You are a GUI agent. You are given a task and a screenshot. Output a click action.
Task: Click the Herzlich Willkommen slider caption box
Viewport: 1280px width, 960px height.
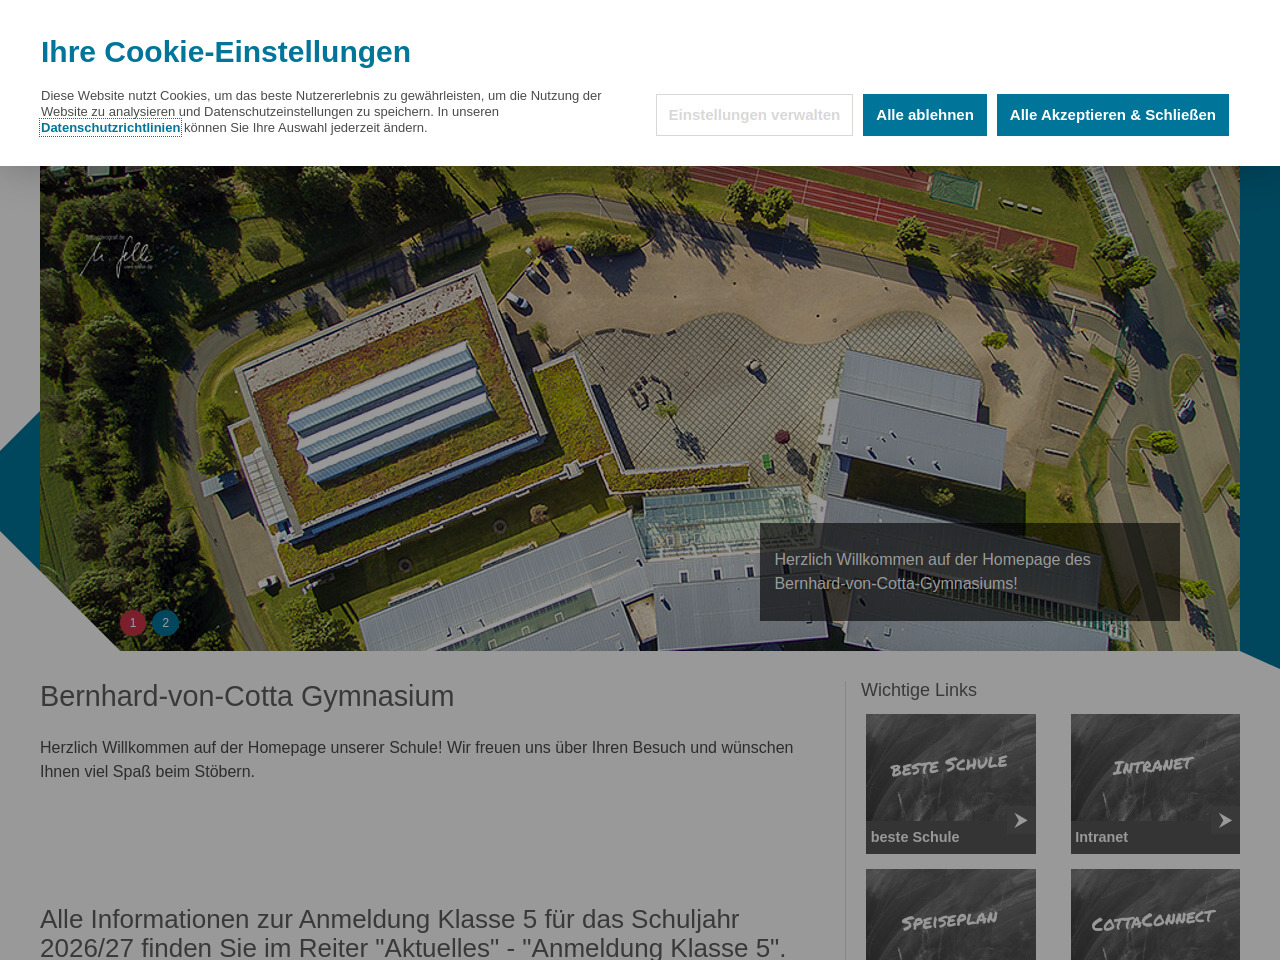pyautogui.click(x=969, y=572)
